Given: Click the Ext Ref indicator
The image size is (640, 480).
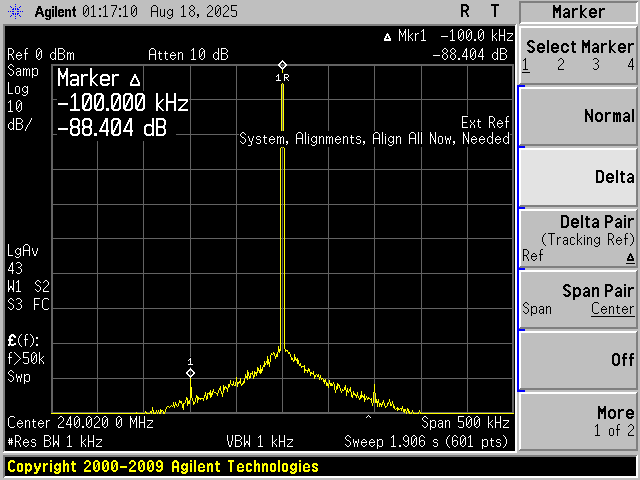Looking at the screenshot, I should coord(485,122).
